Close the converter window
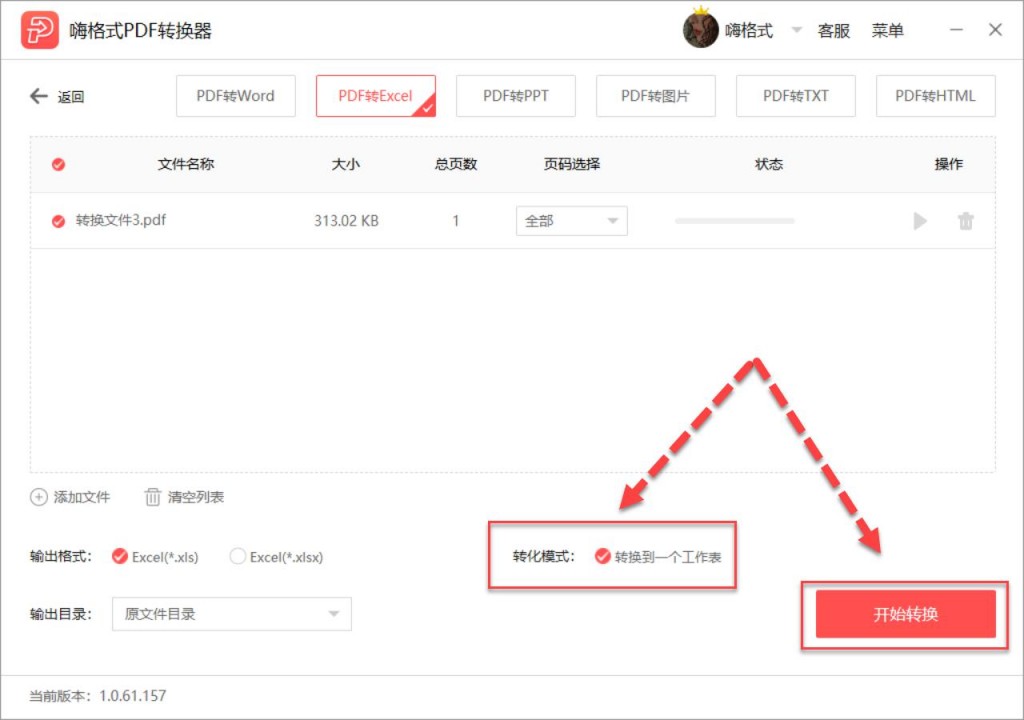Viewport: 1024px width, 720px height. [x=995, y=29]
